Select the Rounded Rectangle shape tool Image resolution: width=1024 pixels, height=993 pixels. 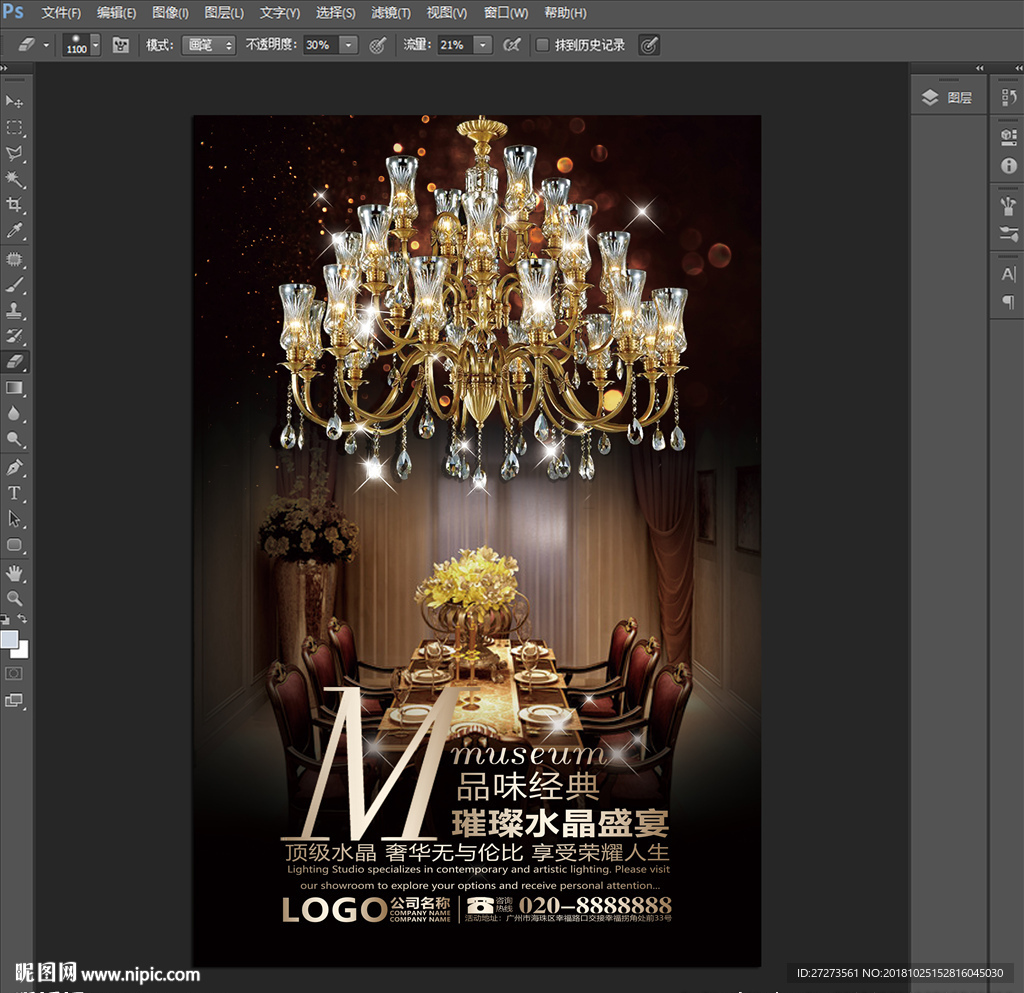click(14, 545)
